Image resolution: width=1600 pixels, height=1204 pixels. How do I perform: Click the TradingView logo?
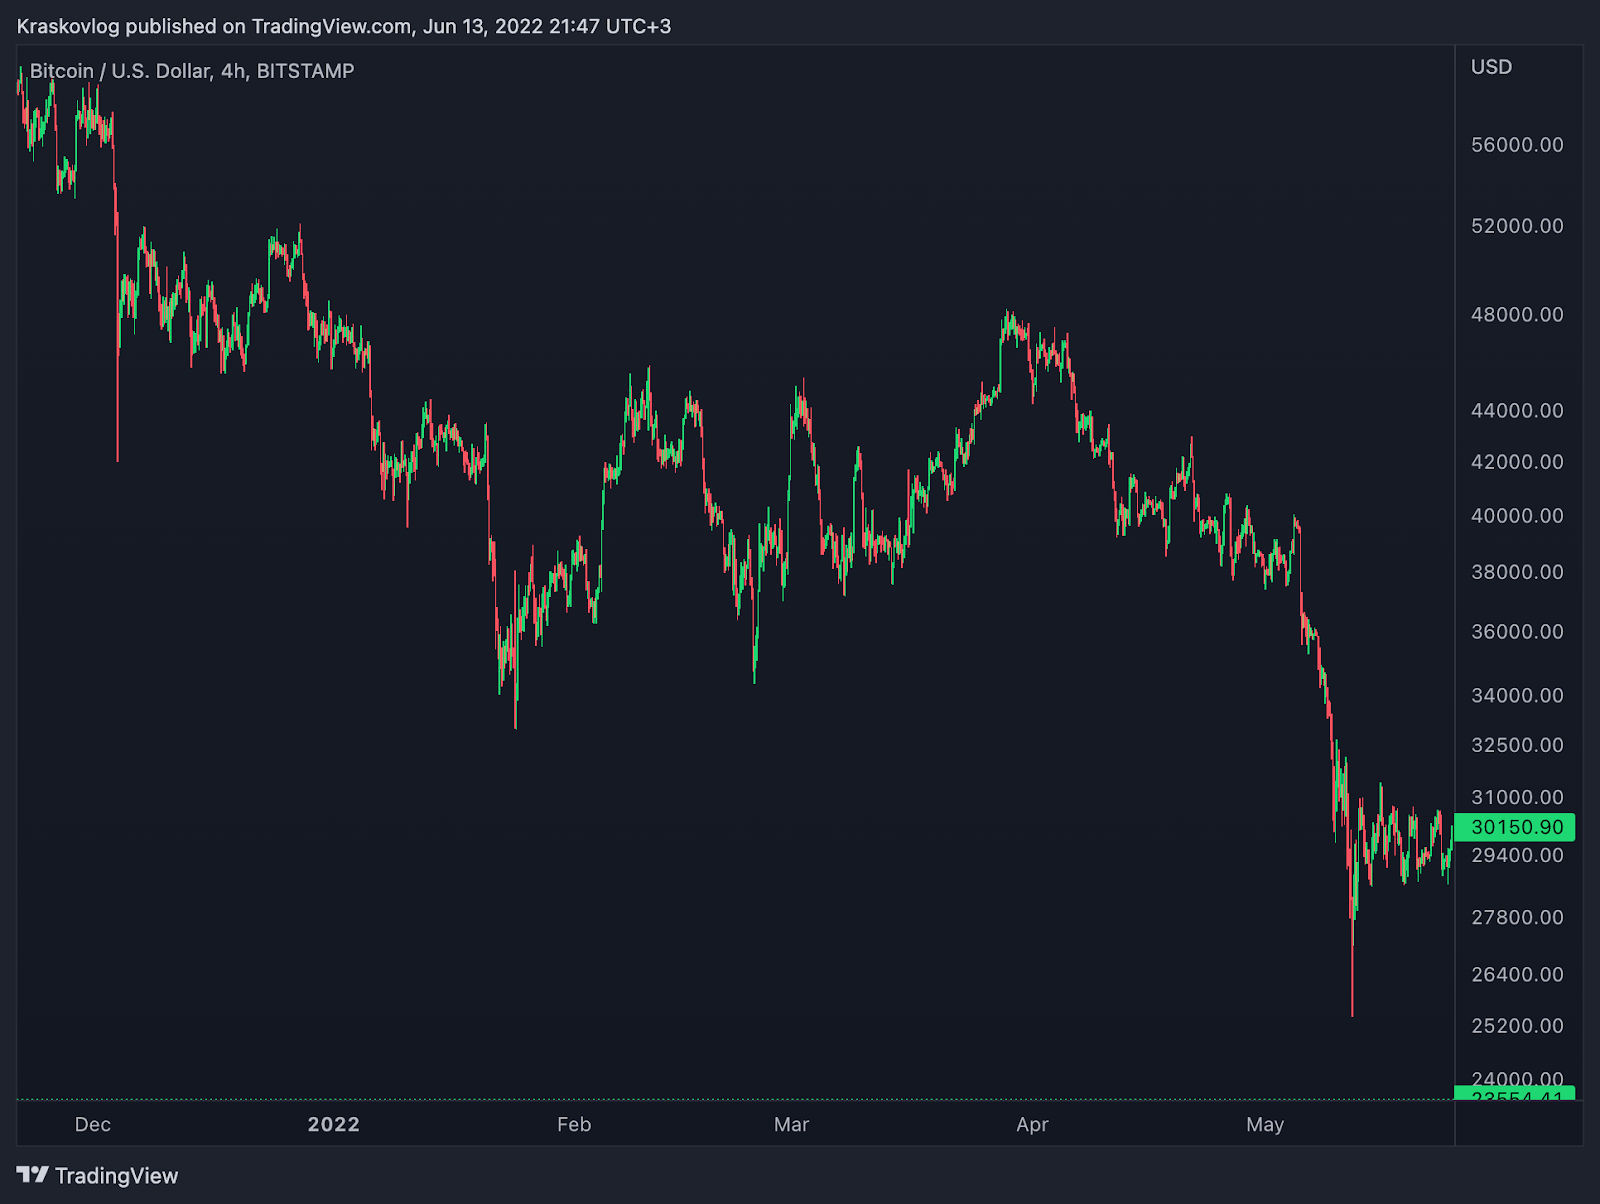[x=34, y=1176]
